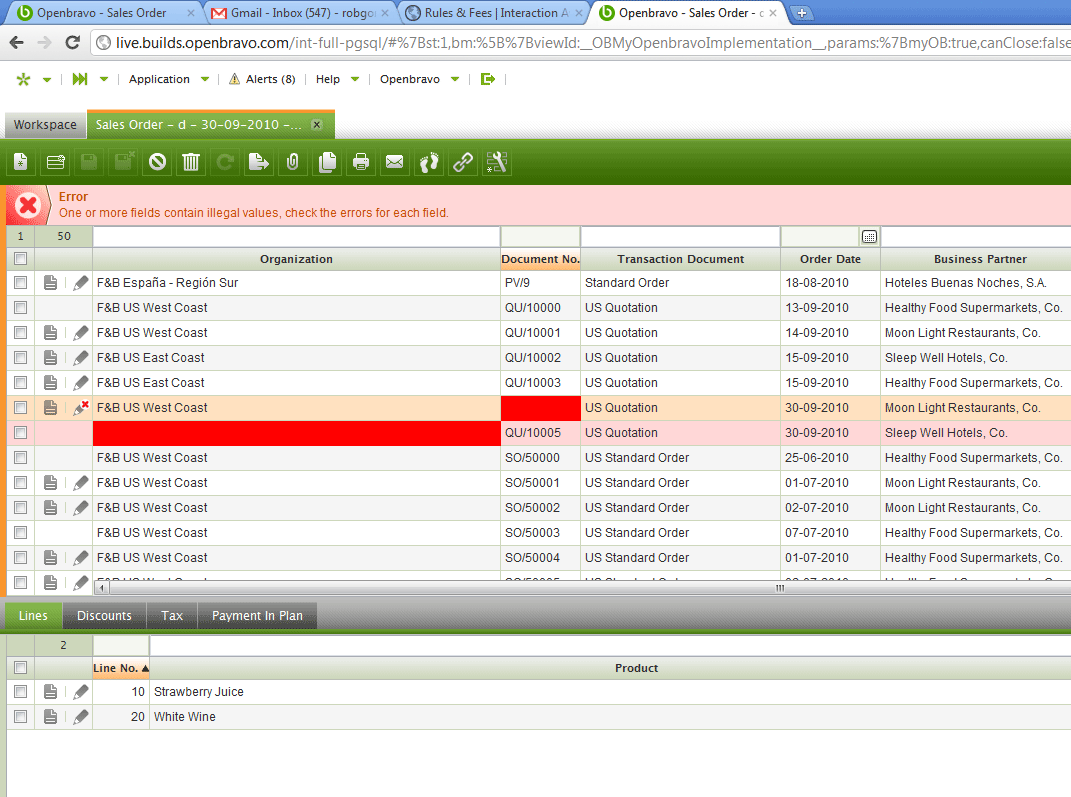Click the new document toolbar icon
The height and width of the screenshot is (797, 1071).
[21, 162]
